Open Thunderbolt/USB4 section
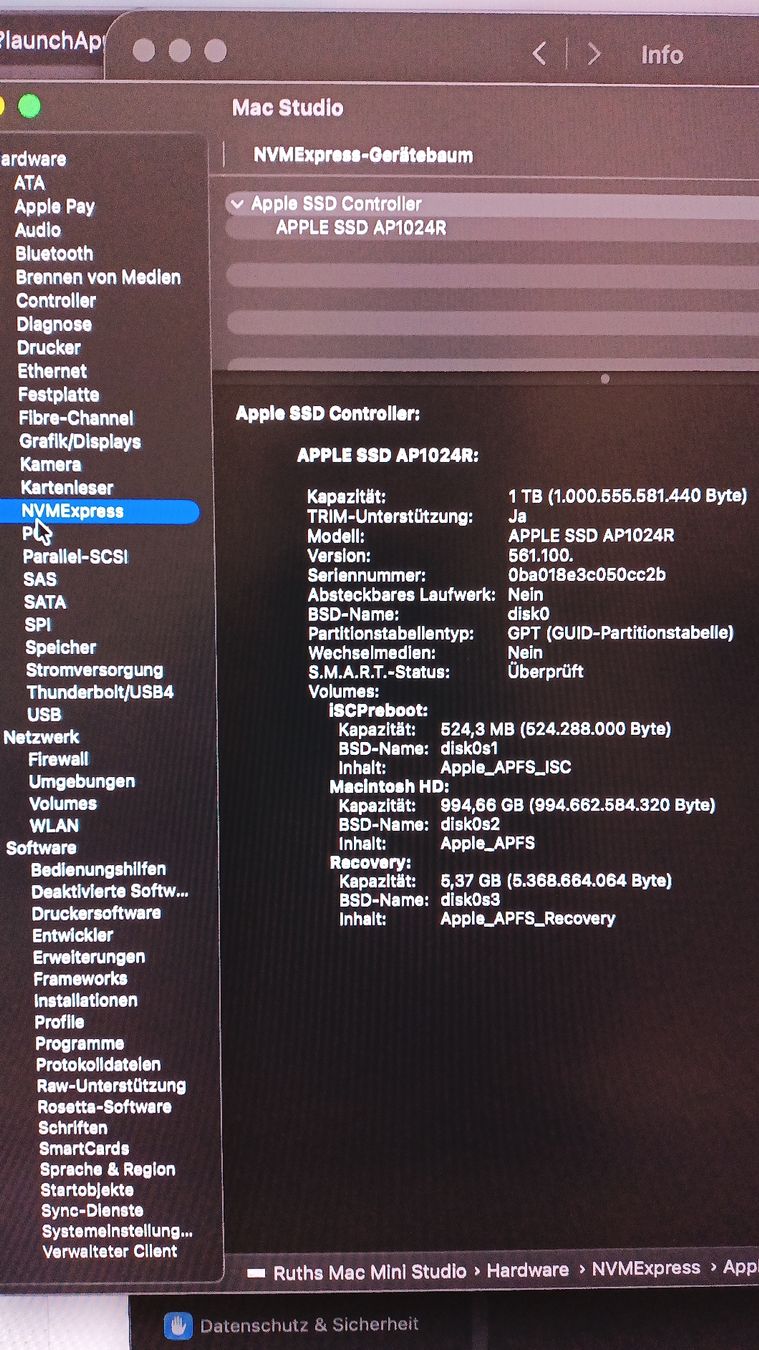Screen dimensions: 759x1350 [100, 692]
